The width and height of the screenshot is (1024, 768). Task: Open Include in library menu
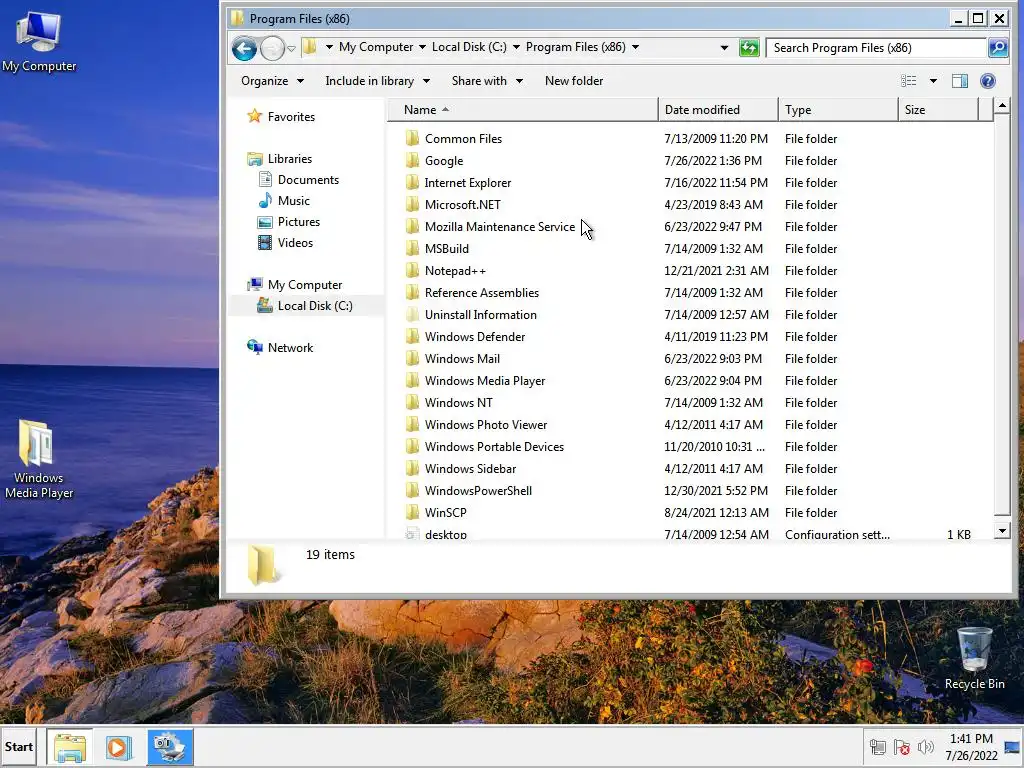coord(377,81)
